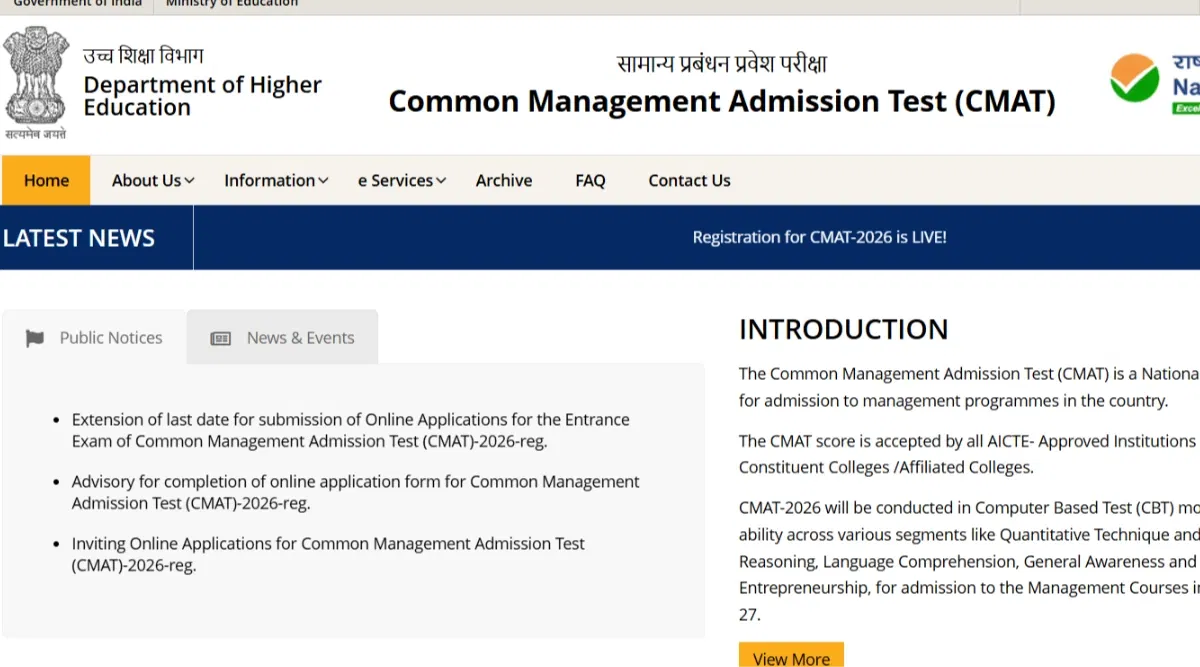Navigate to Contact Us
The image size is (1200, 667).
(689, 181)
